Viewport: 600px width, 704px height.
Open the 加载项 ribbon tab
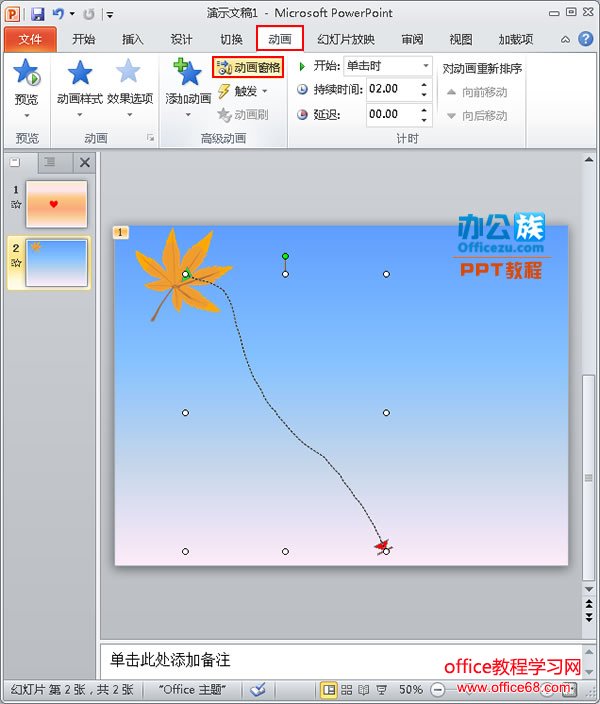pyautogui.click(x=516, y=40)
